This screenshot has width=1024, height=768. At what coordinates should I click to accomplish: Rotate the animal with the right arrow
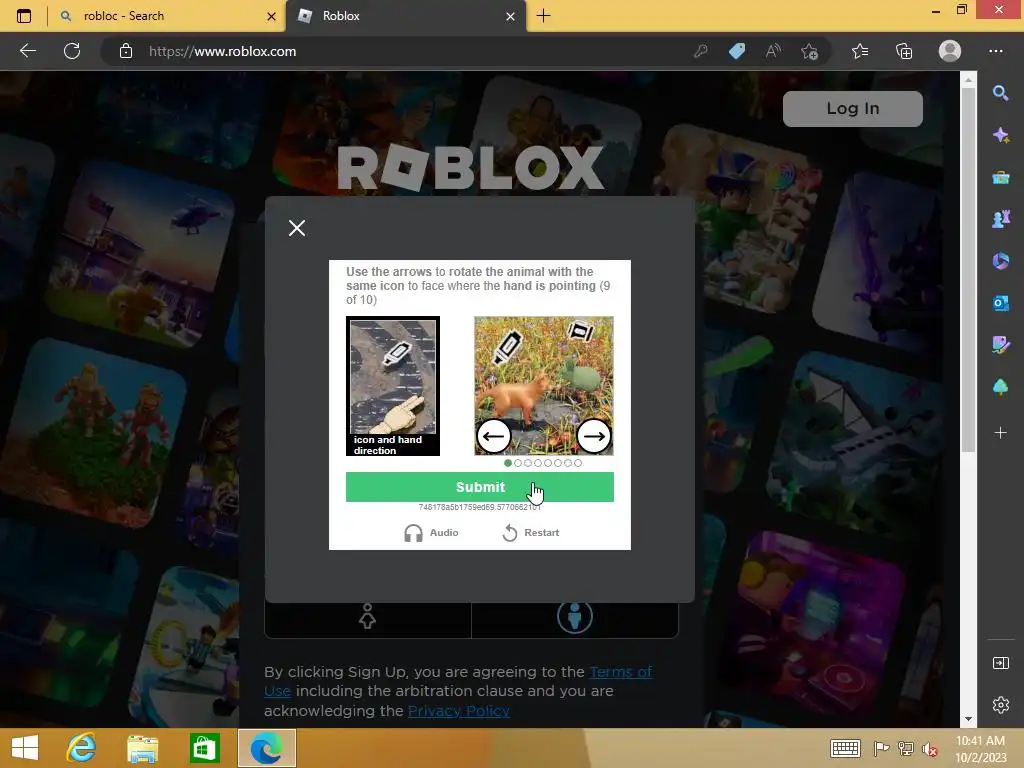click(594, 436)
